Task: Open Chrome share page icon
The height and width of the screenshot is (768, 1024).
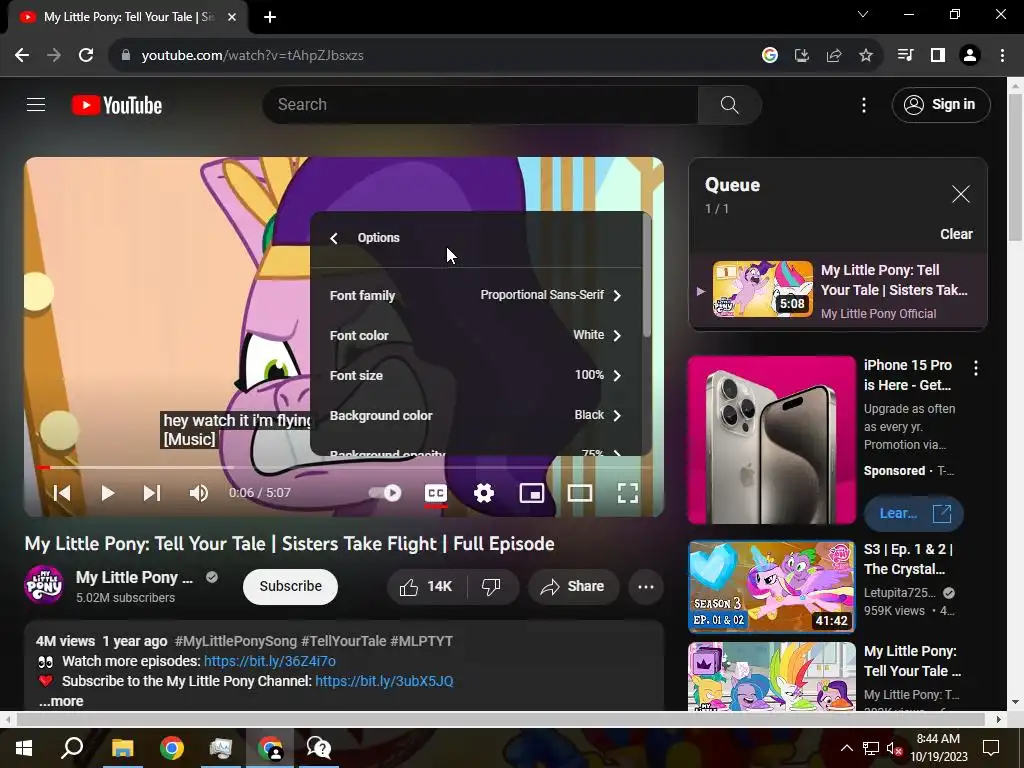Action: 834,56
